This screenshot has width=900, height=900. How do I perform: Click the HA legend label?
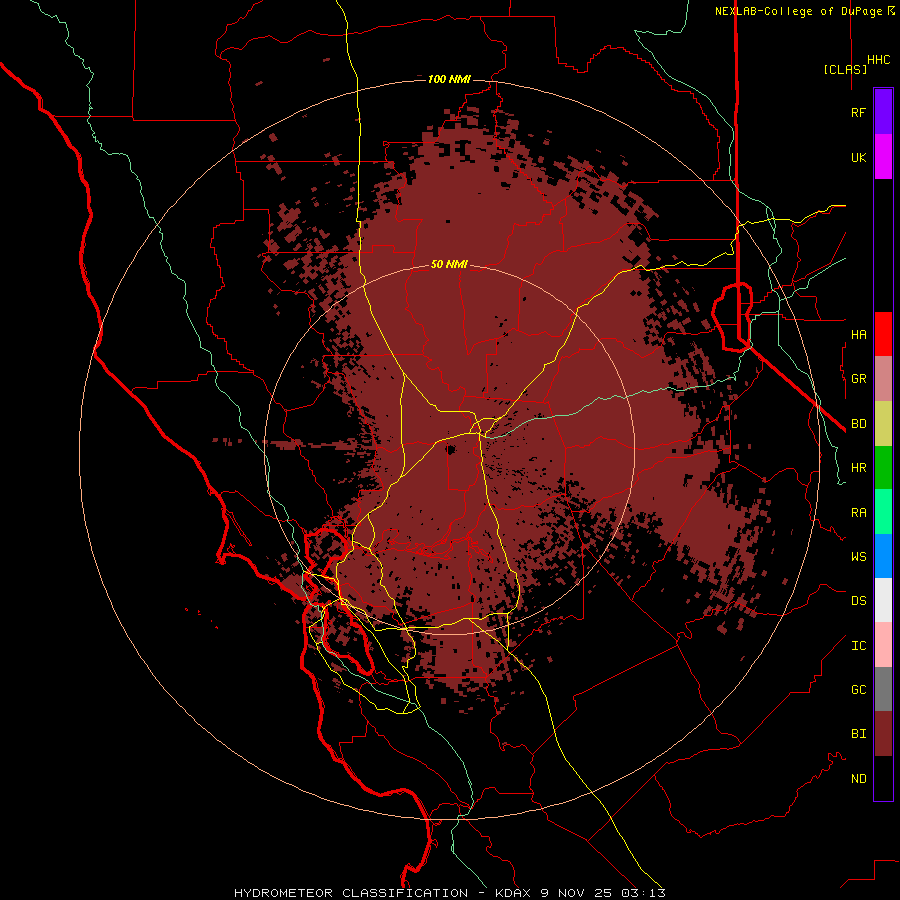click(858, 335)
